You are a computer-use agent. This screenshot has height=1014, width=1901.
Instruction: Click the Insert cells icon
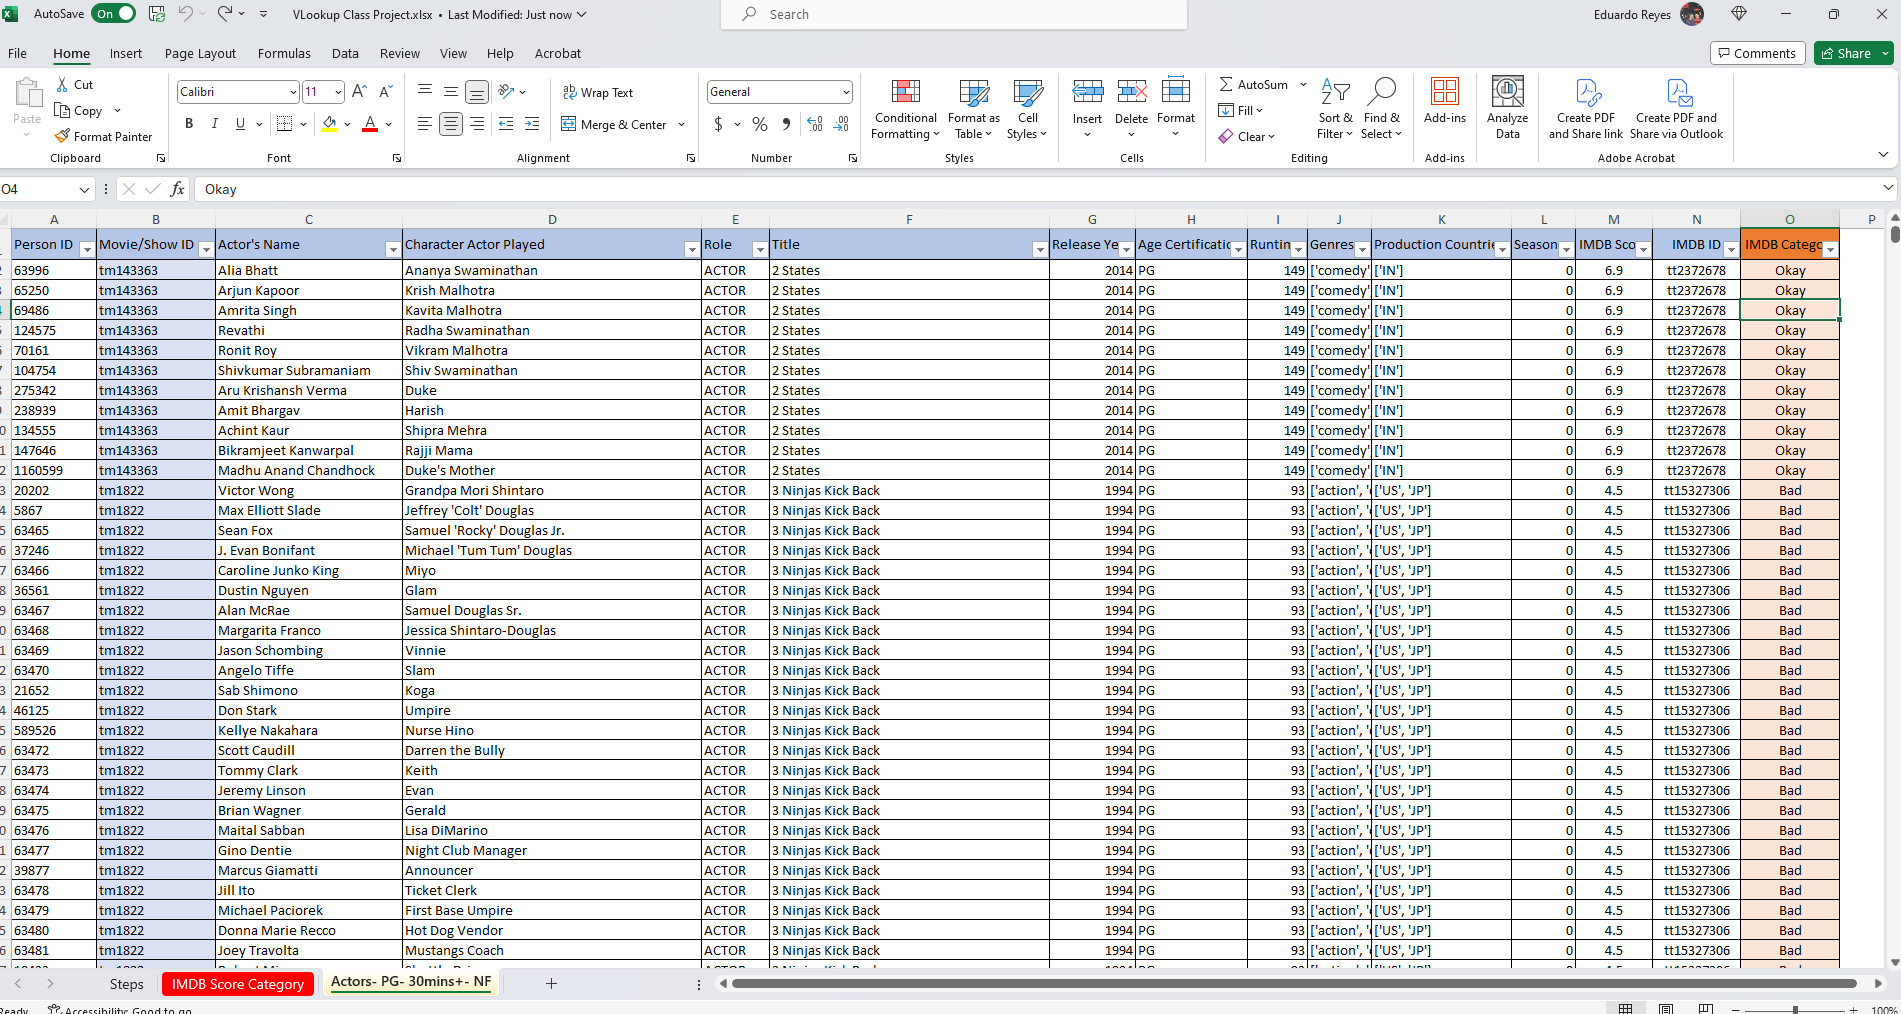pos(1087,93)
